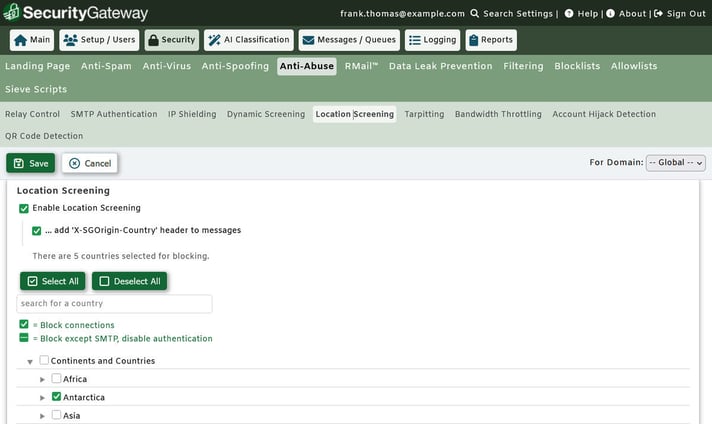Go to Dynamic Screening
The height and width of the screenshot is (424, 712).
(266, 114)
